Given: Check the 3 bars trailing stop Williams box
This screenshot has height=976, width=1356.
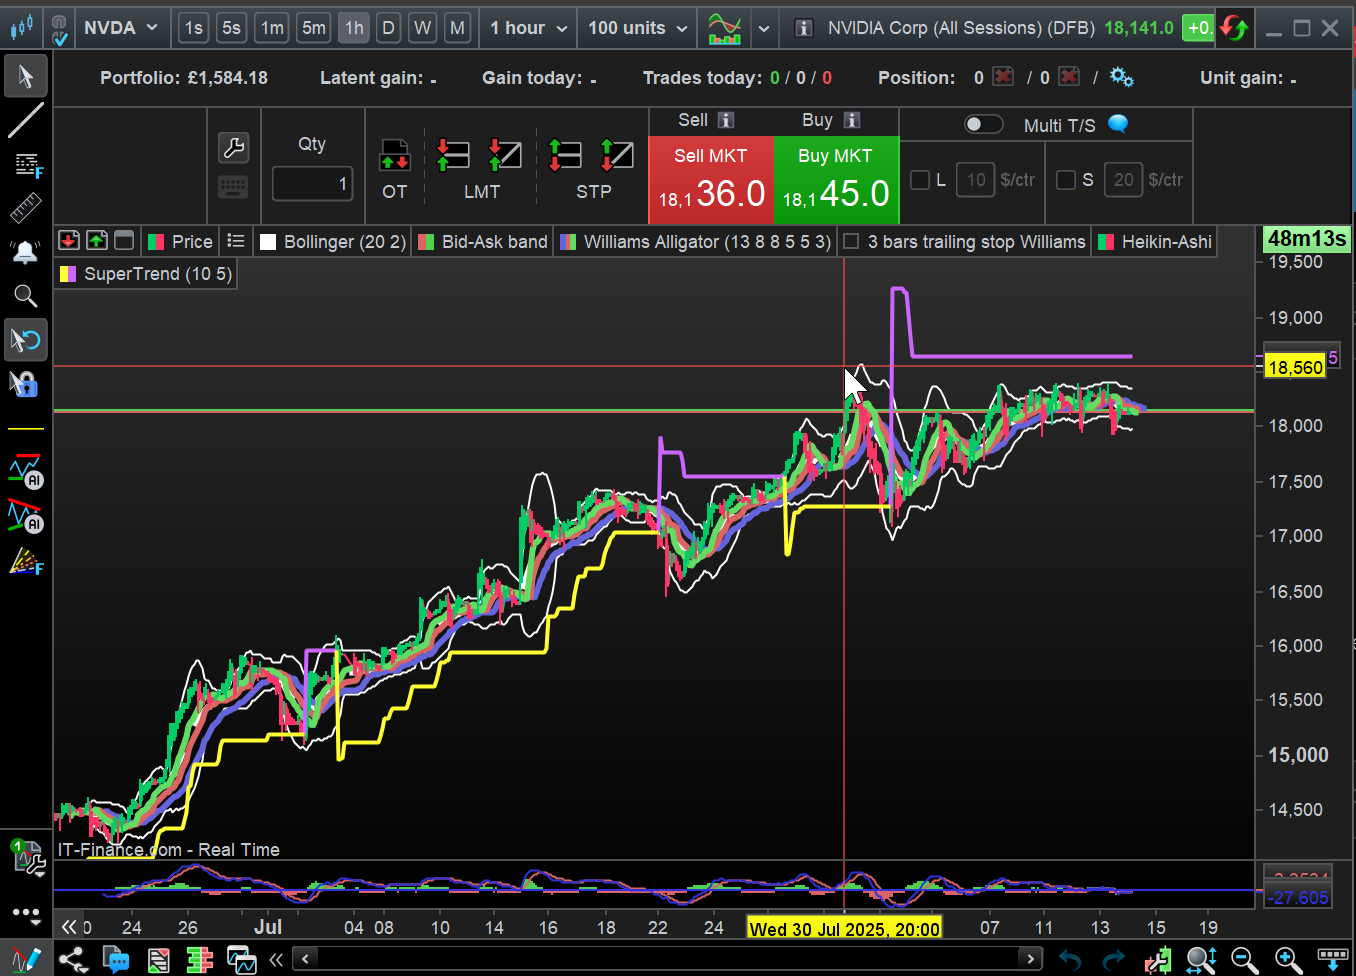Looking at the screenshot, I should (851, 241).
